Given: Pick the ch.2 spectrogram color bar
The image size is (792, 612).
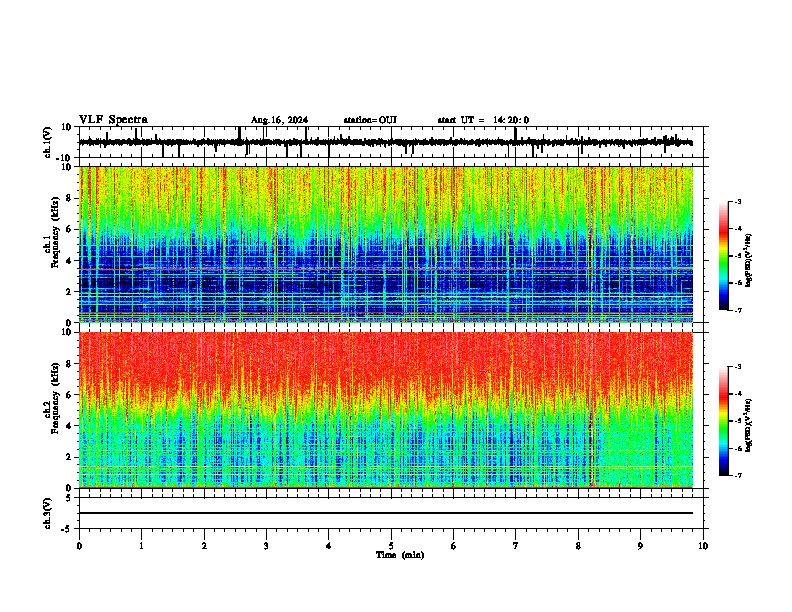Looking at the screenshot, I should (x=724, y=421).
